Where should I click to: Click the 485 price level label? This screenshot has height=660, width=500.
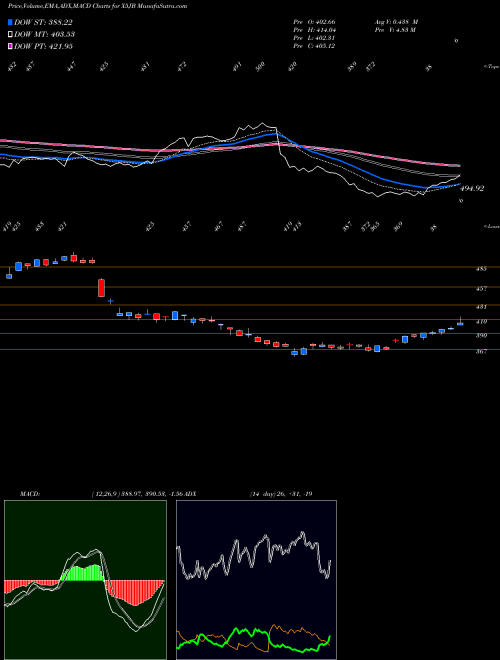point(481,269)
